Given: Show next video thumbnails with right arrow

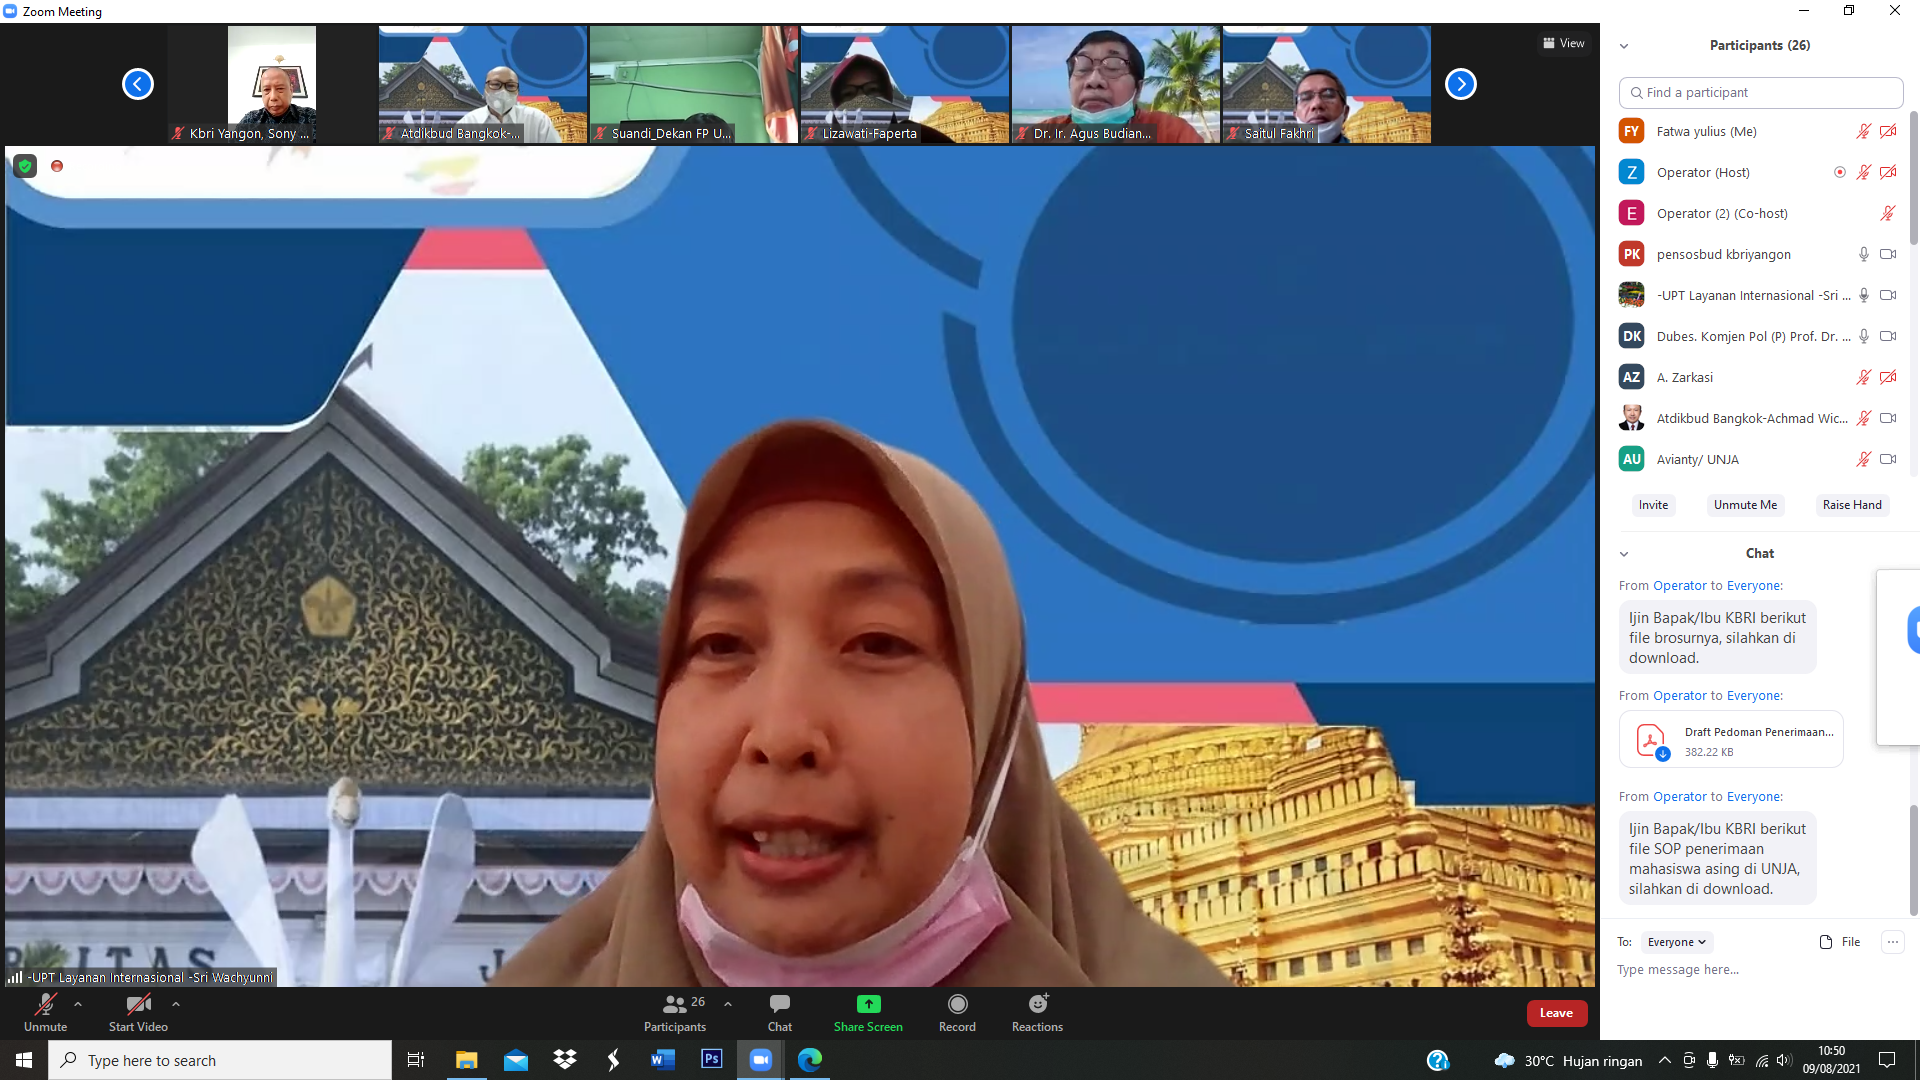Looking at the screenshot, I should click(1460, 84).
